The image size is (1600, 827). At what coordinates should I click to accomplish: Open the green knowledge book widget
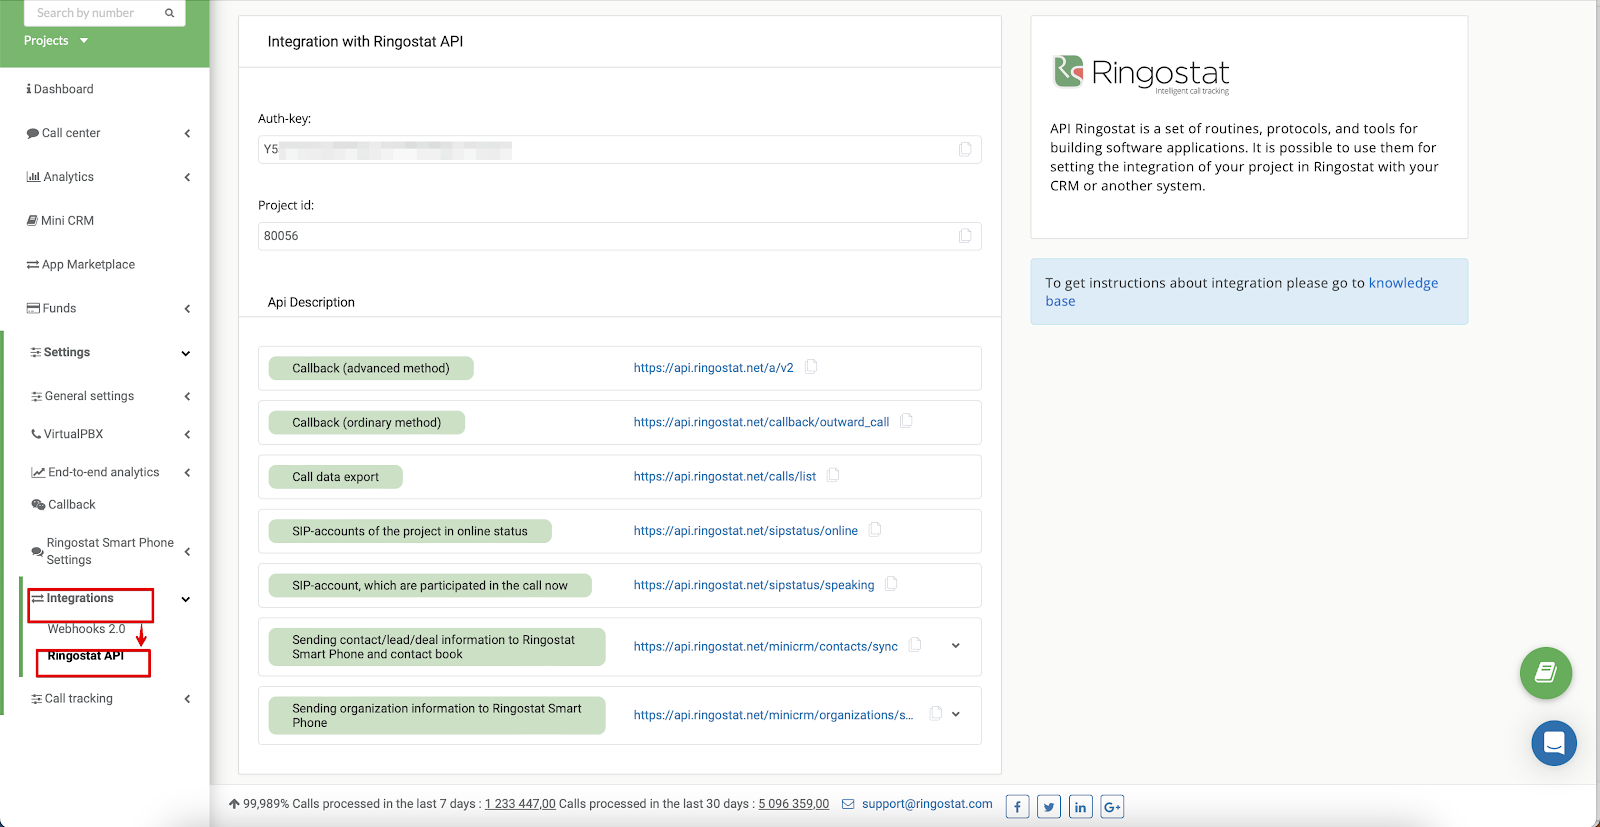pyautogui.click(x=1546, y=673)
